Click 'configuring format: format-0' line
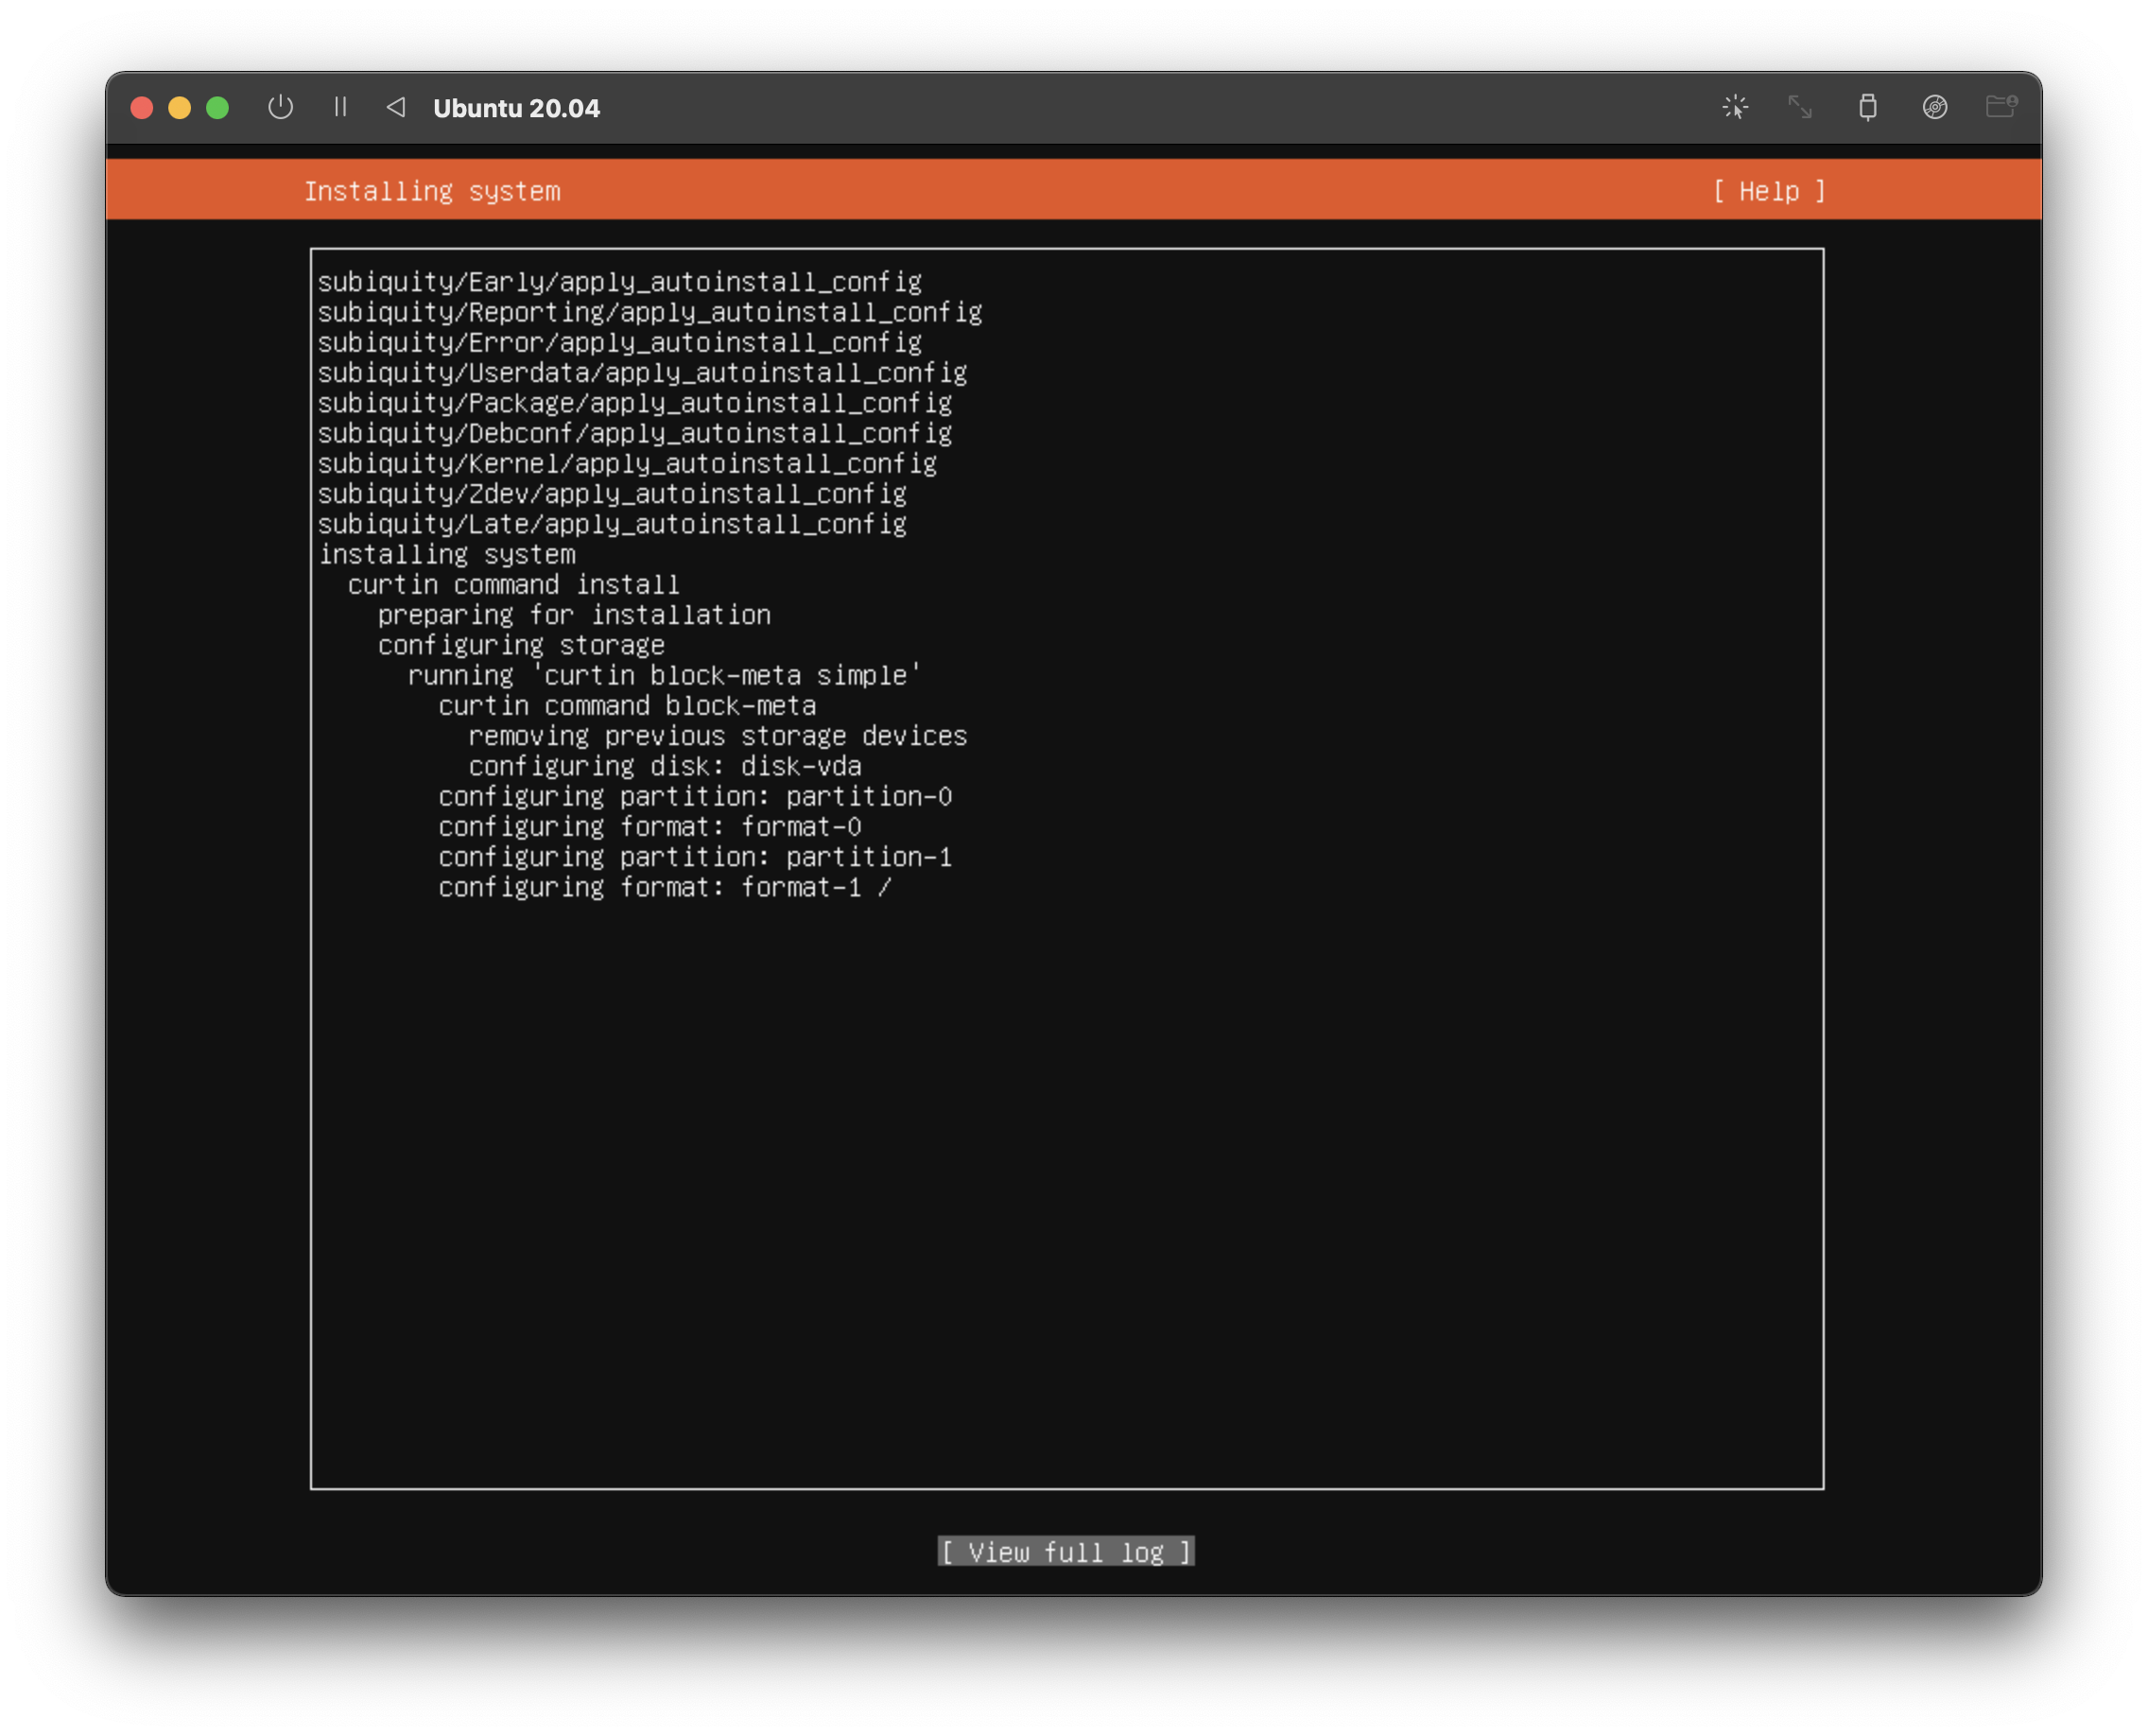Screen dimensions: 2148x1736 pyautogui.click(x=650, y=826)
